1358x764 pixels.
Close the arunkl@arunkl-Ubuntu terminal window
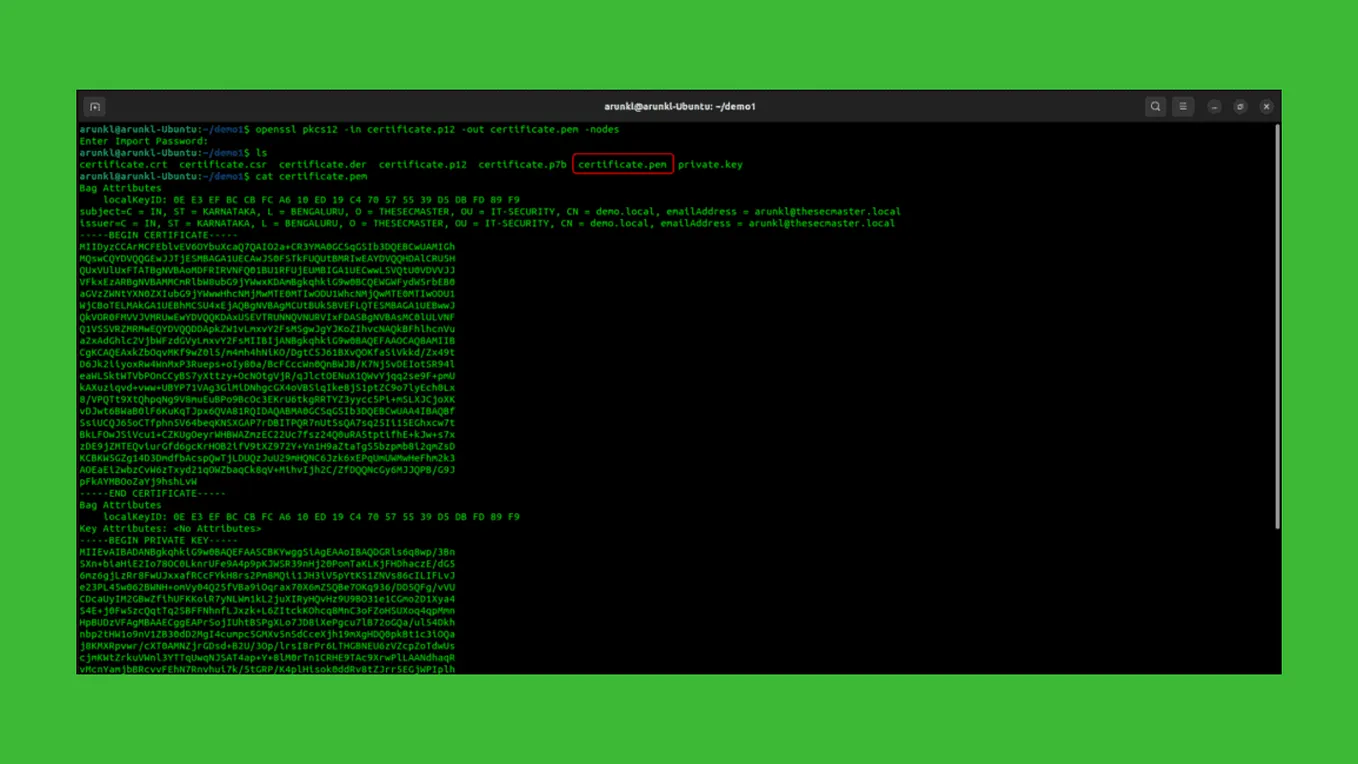tap(1265, 106)
